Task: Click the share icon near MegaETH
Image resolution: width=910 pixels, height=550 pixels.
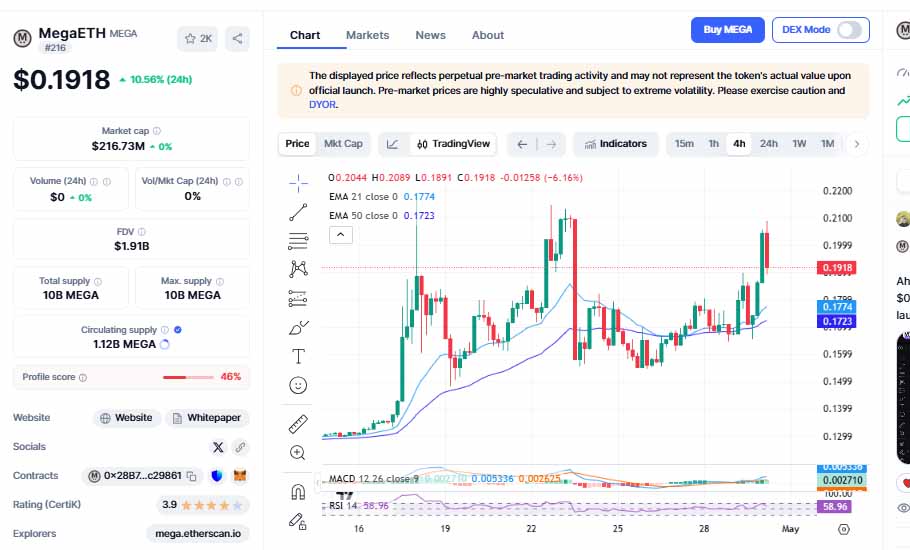Action: 237,39
